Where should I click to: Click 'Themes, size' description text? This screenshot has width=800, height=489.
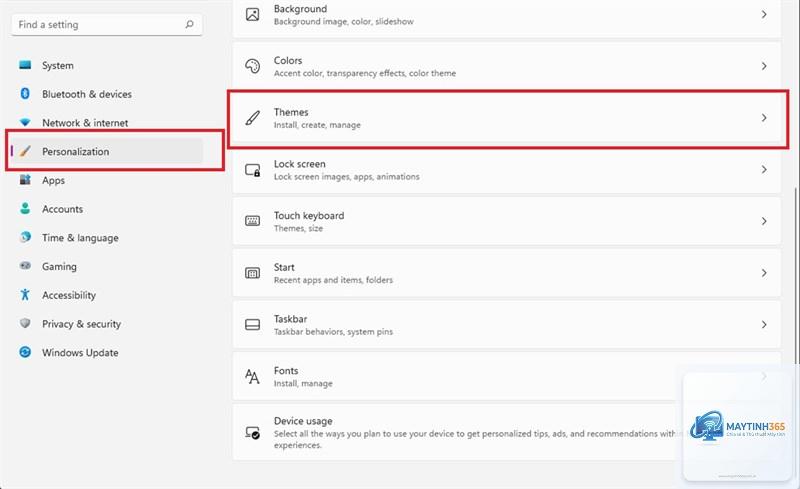point(298,228)
